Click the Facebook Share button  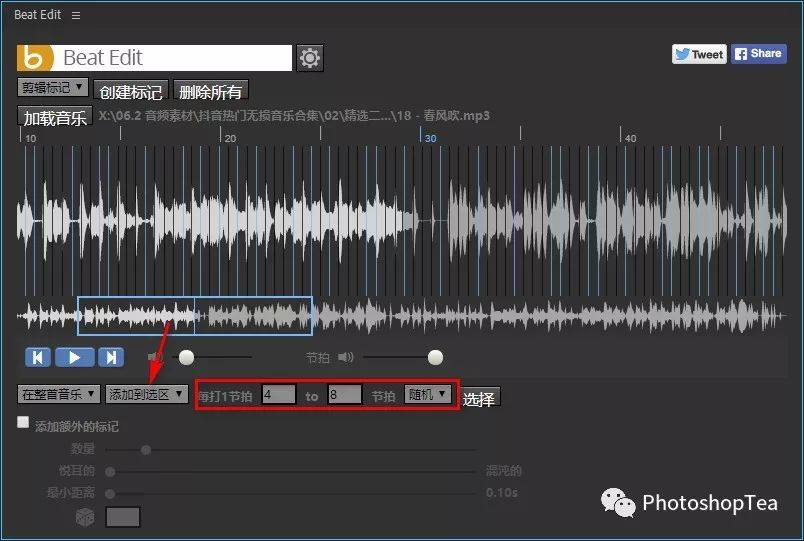coord(758,53)
